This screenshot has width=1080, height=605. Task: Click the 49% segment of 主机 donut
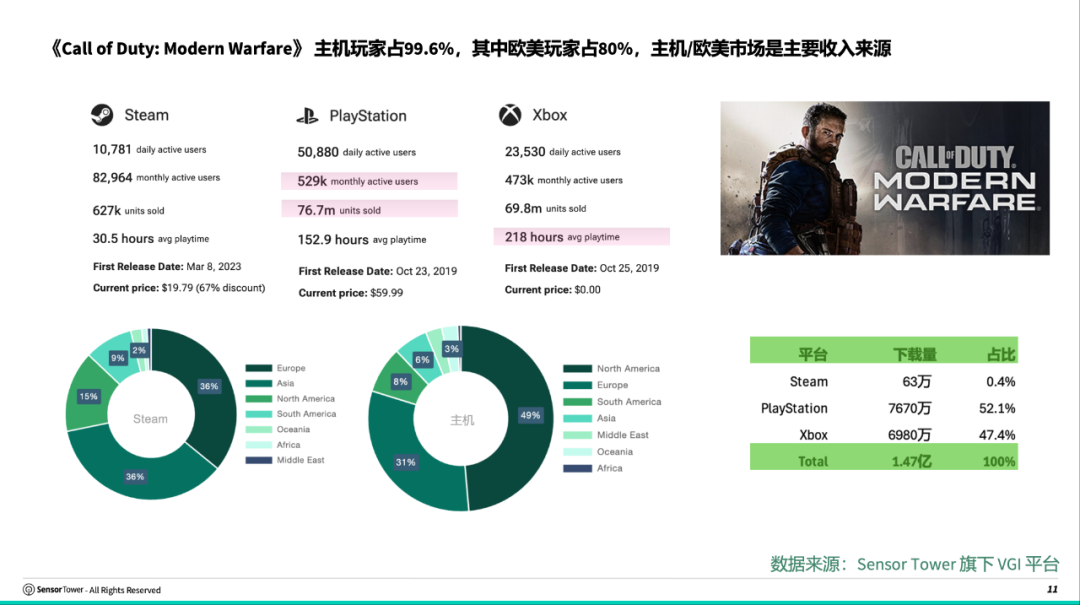[529, 416]
